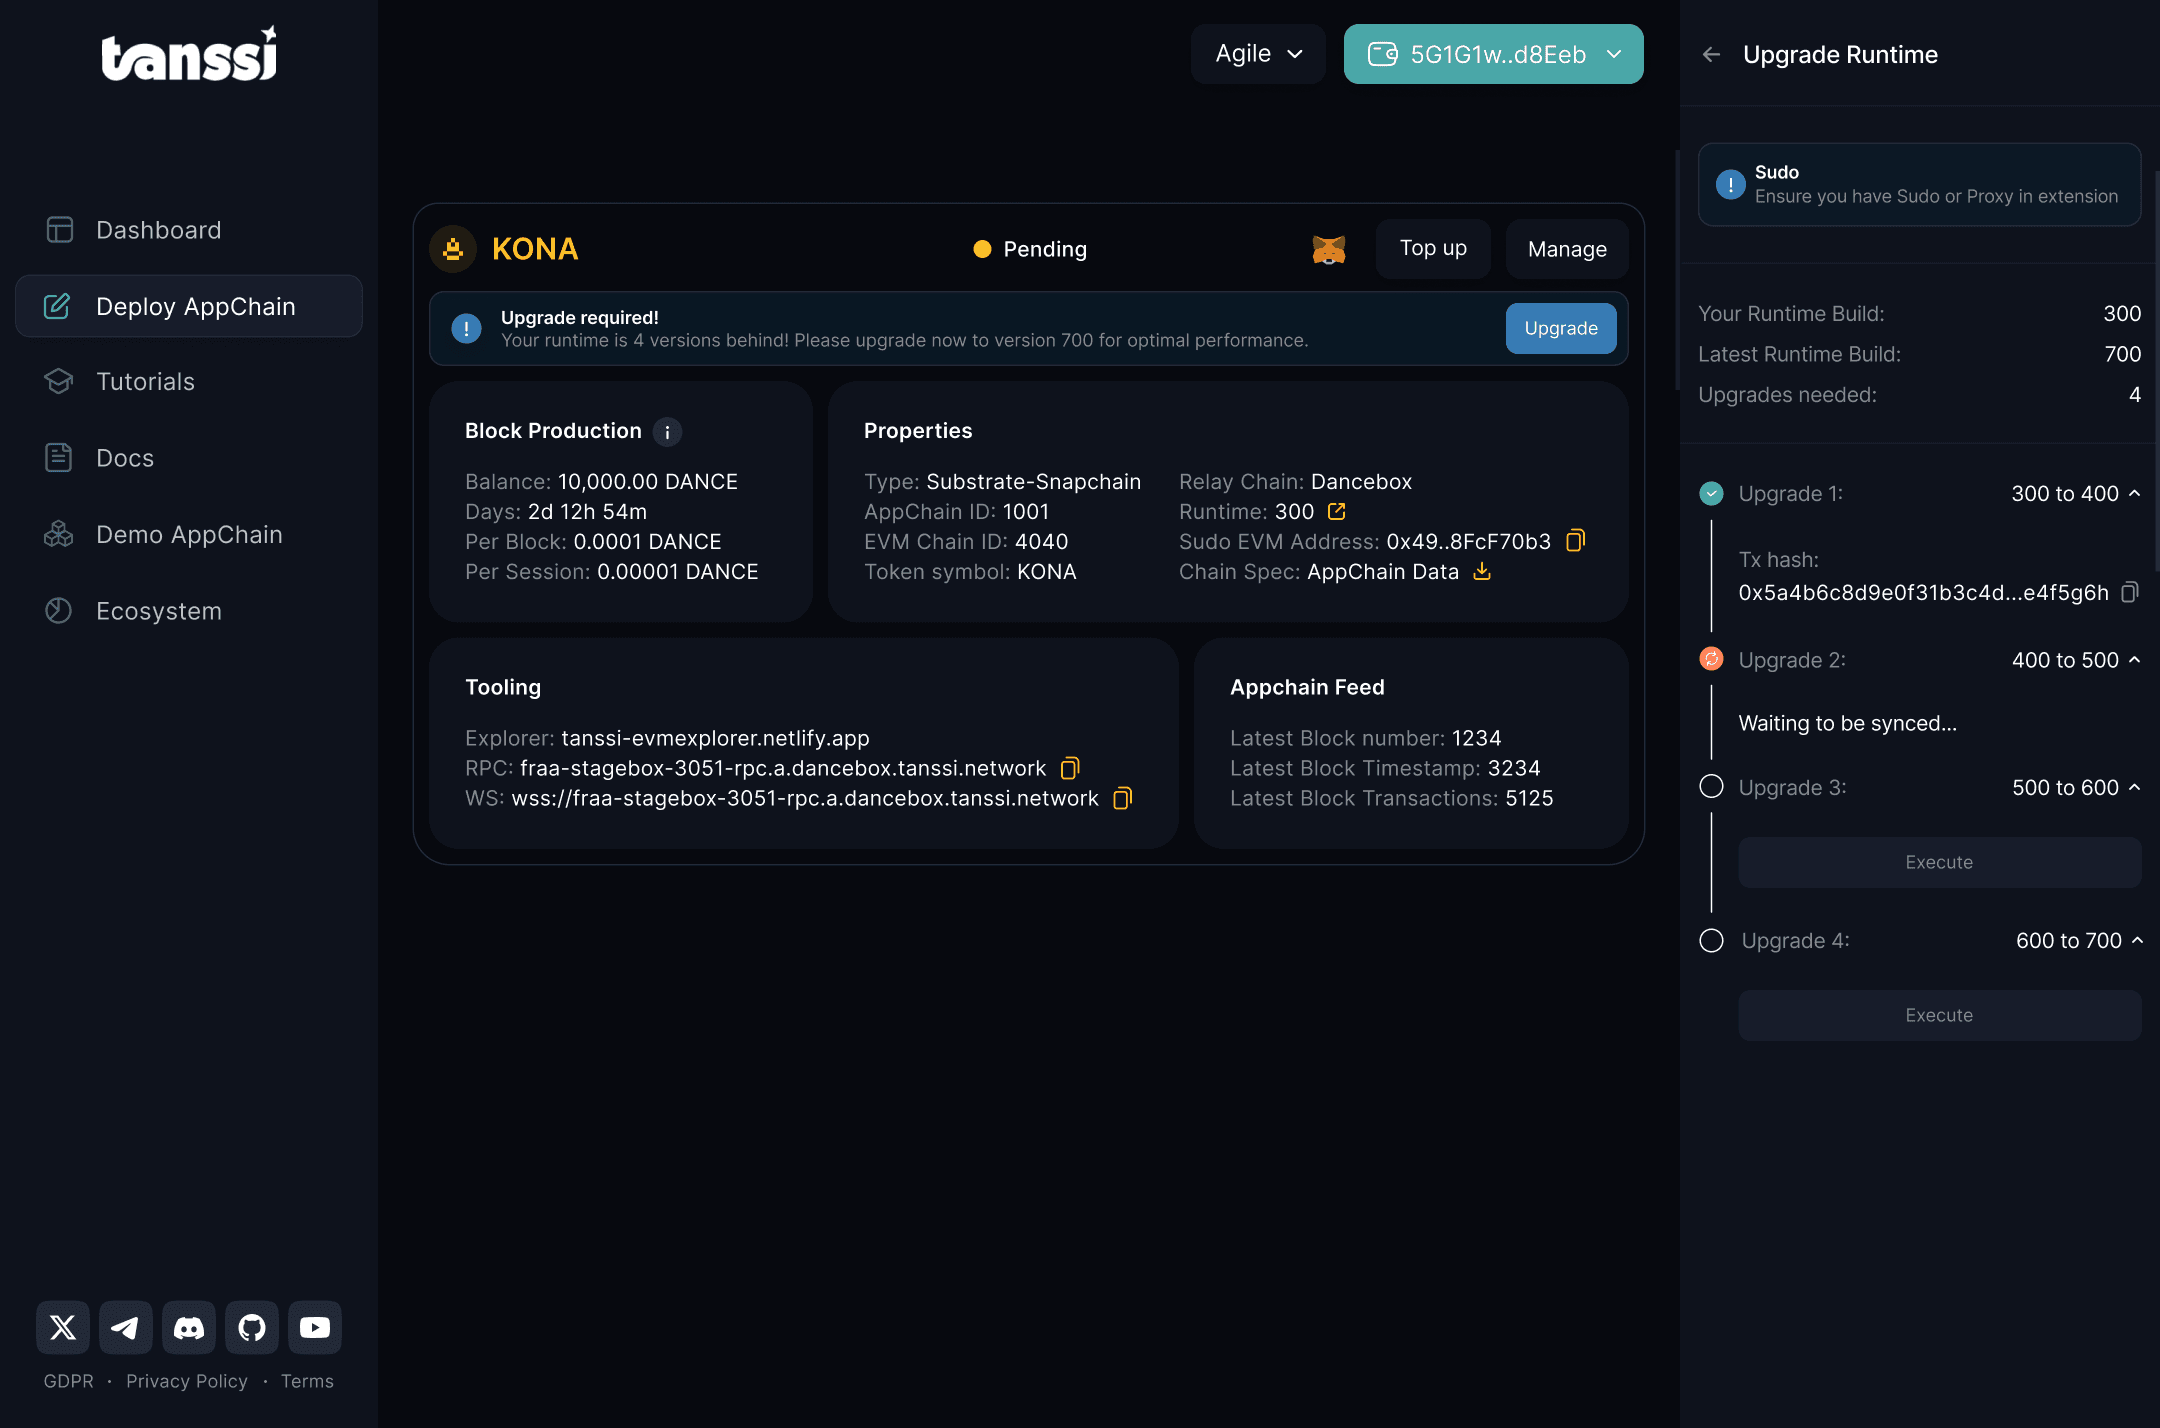
Task: Click Latest Runtime Build value 700
Action: coord(2123,354)
